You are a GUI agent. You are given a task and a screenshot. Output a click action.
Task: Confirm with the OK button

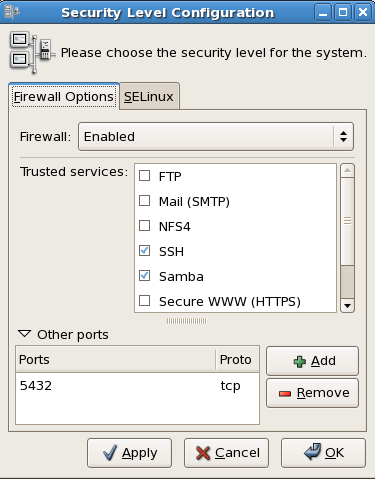tap(323, 453)
